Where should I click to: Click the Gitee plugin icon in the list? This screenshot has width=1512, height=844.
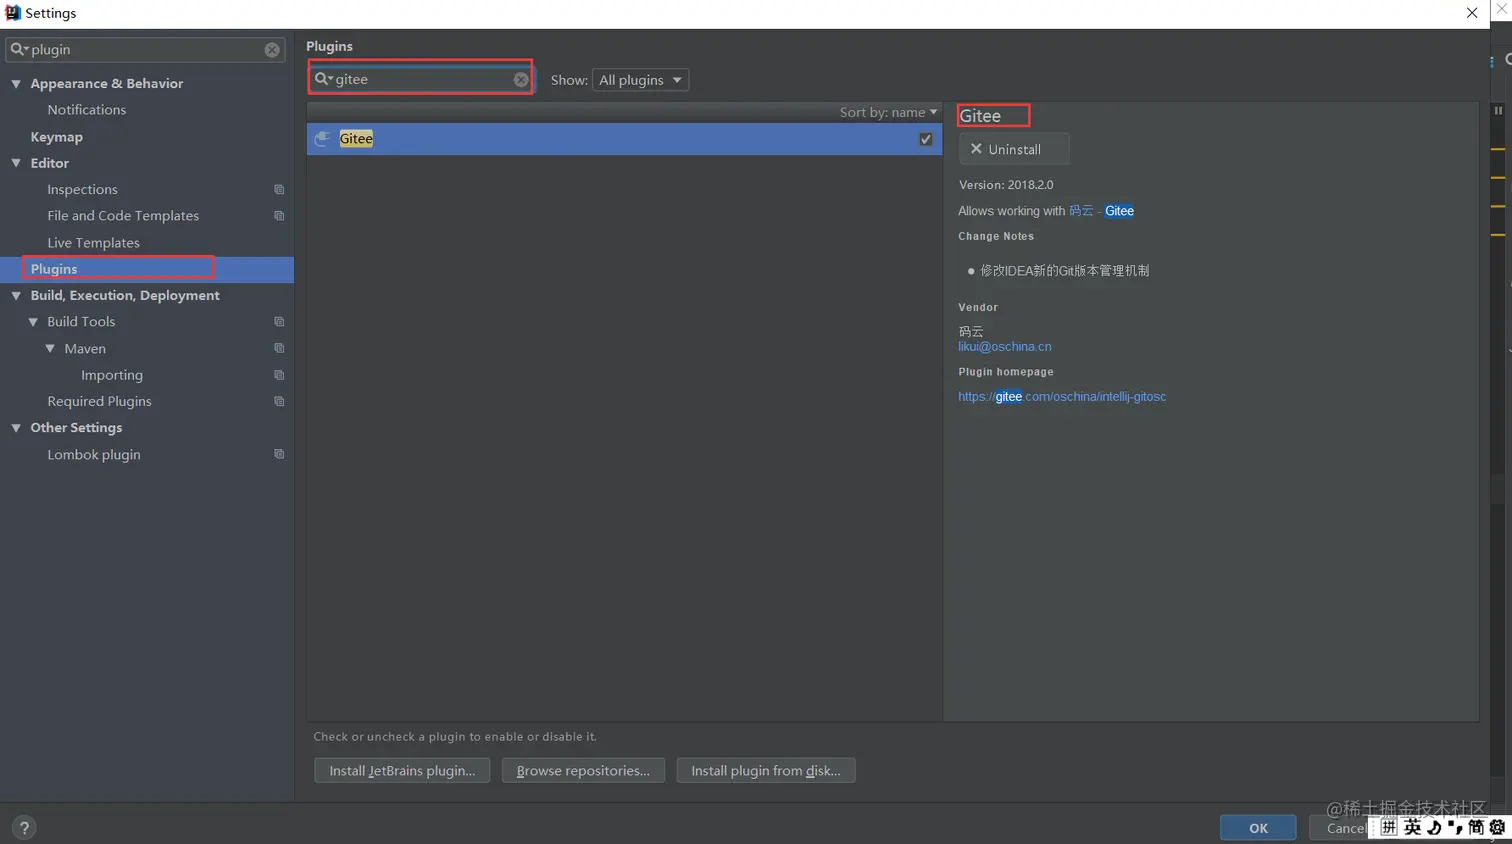322,139
